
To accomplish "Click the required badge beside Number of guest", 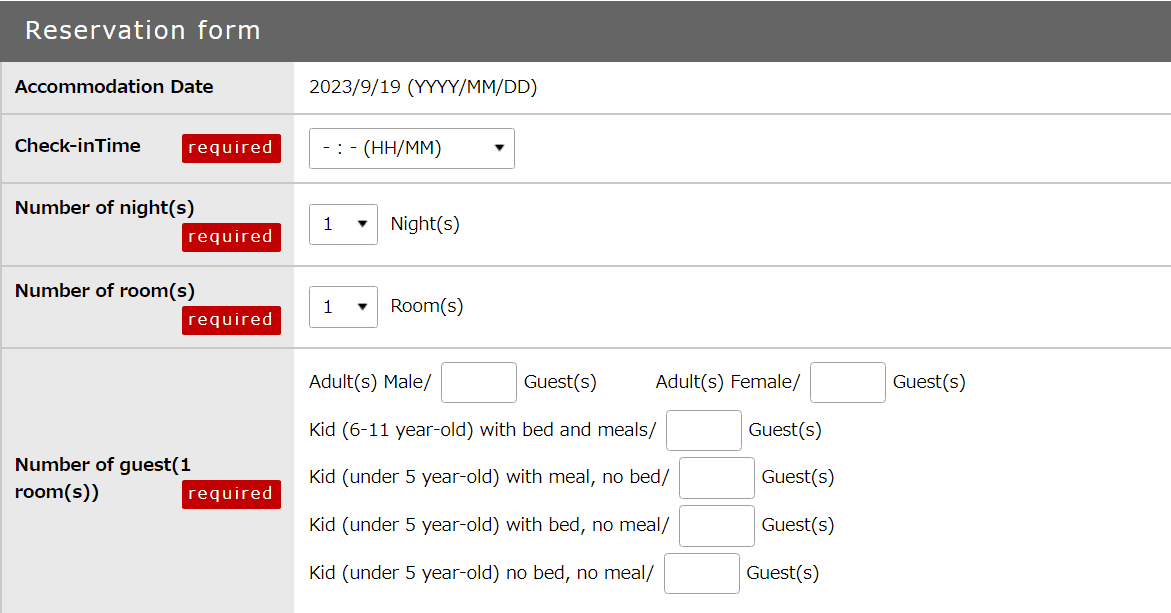I will click(231, 494).
